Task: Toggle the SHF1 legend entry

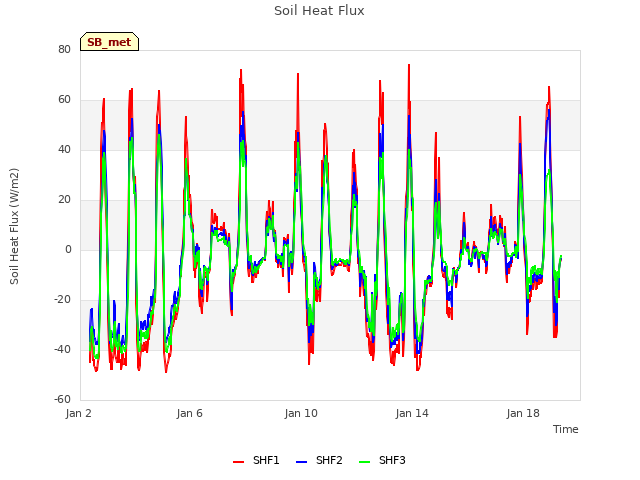Action: [x=256, y=460]
